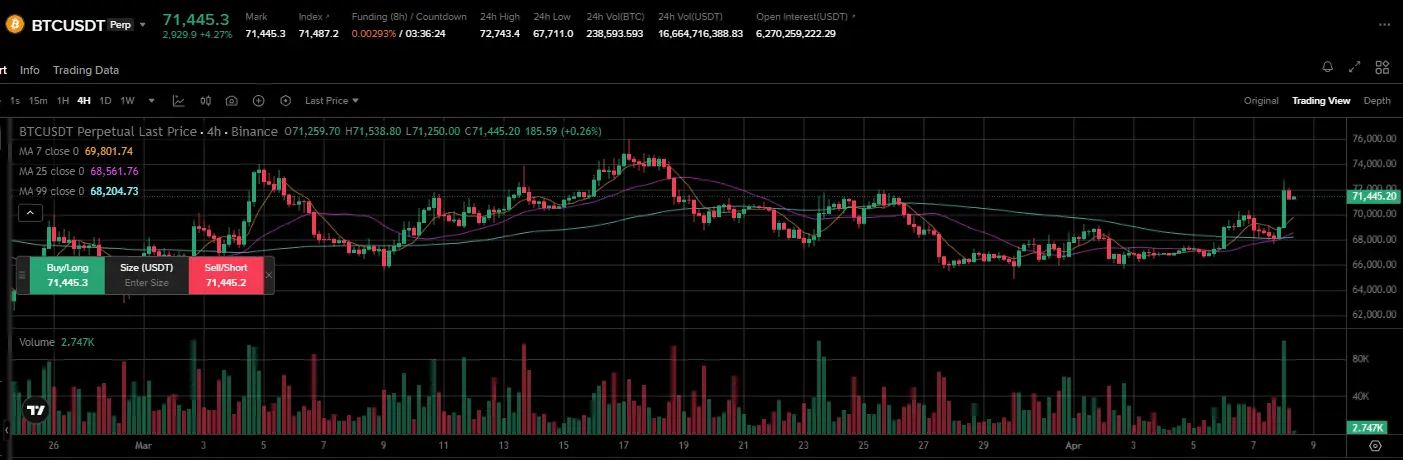1403x460 pixels.
Task: Click the Perp tag next to BTCUSDT
Action: click(120, 25)
